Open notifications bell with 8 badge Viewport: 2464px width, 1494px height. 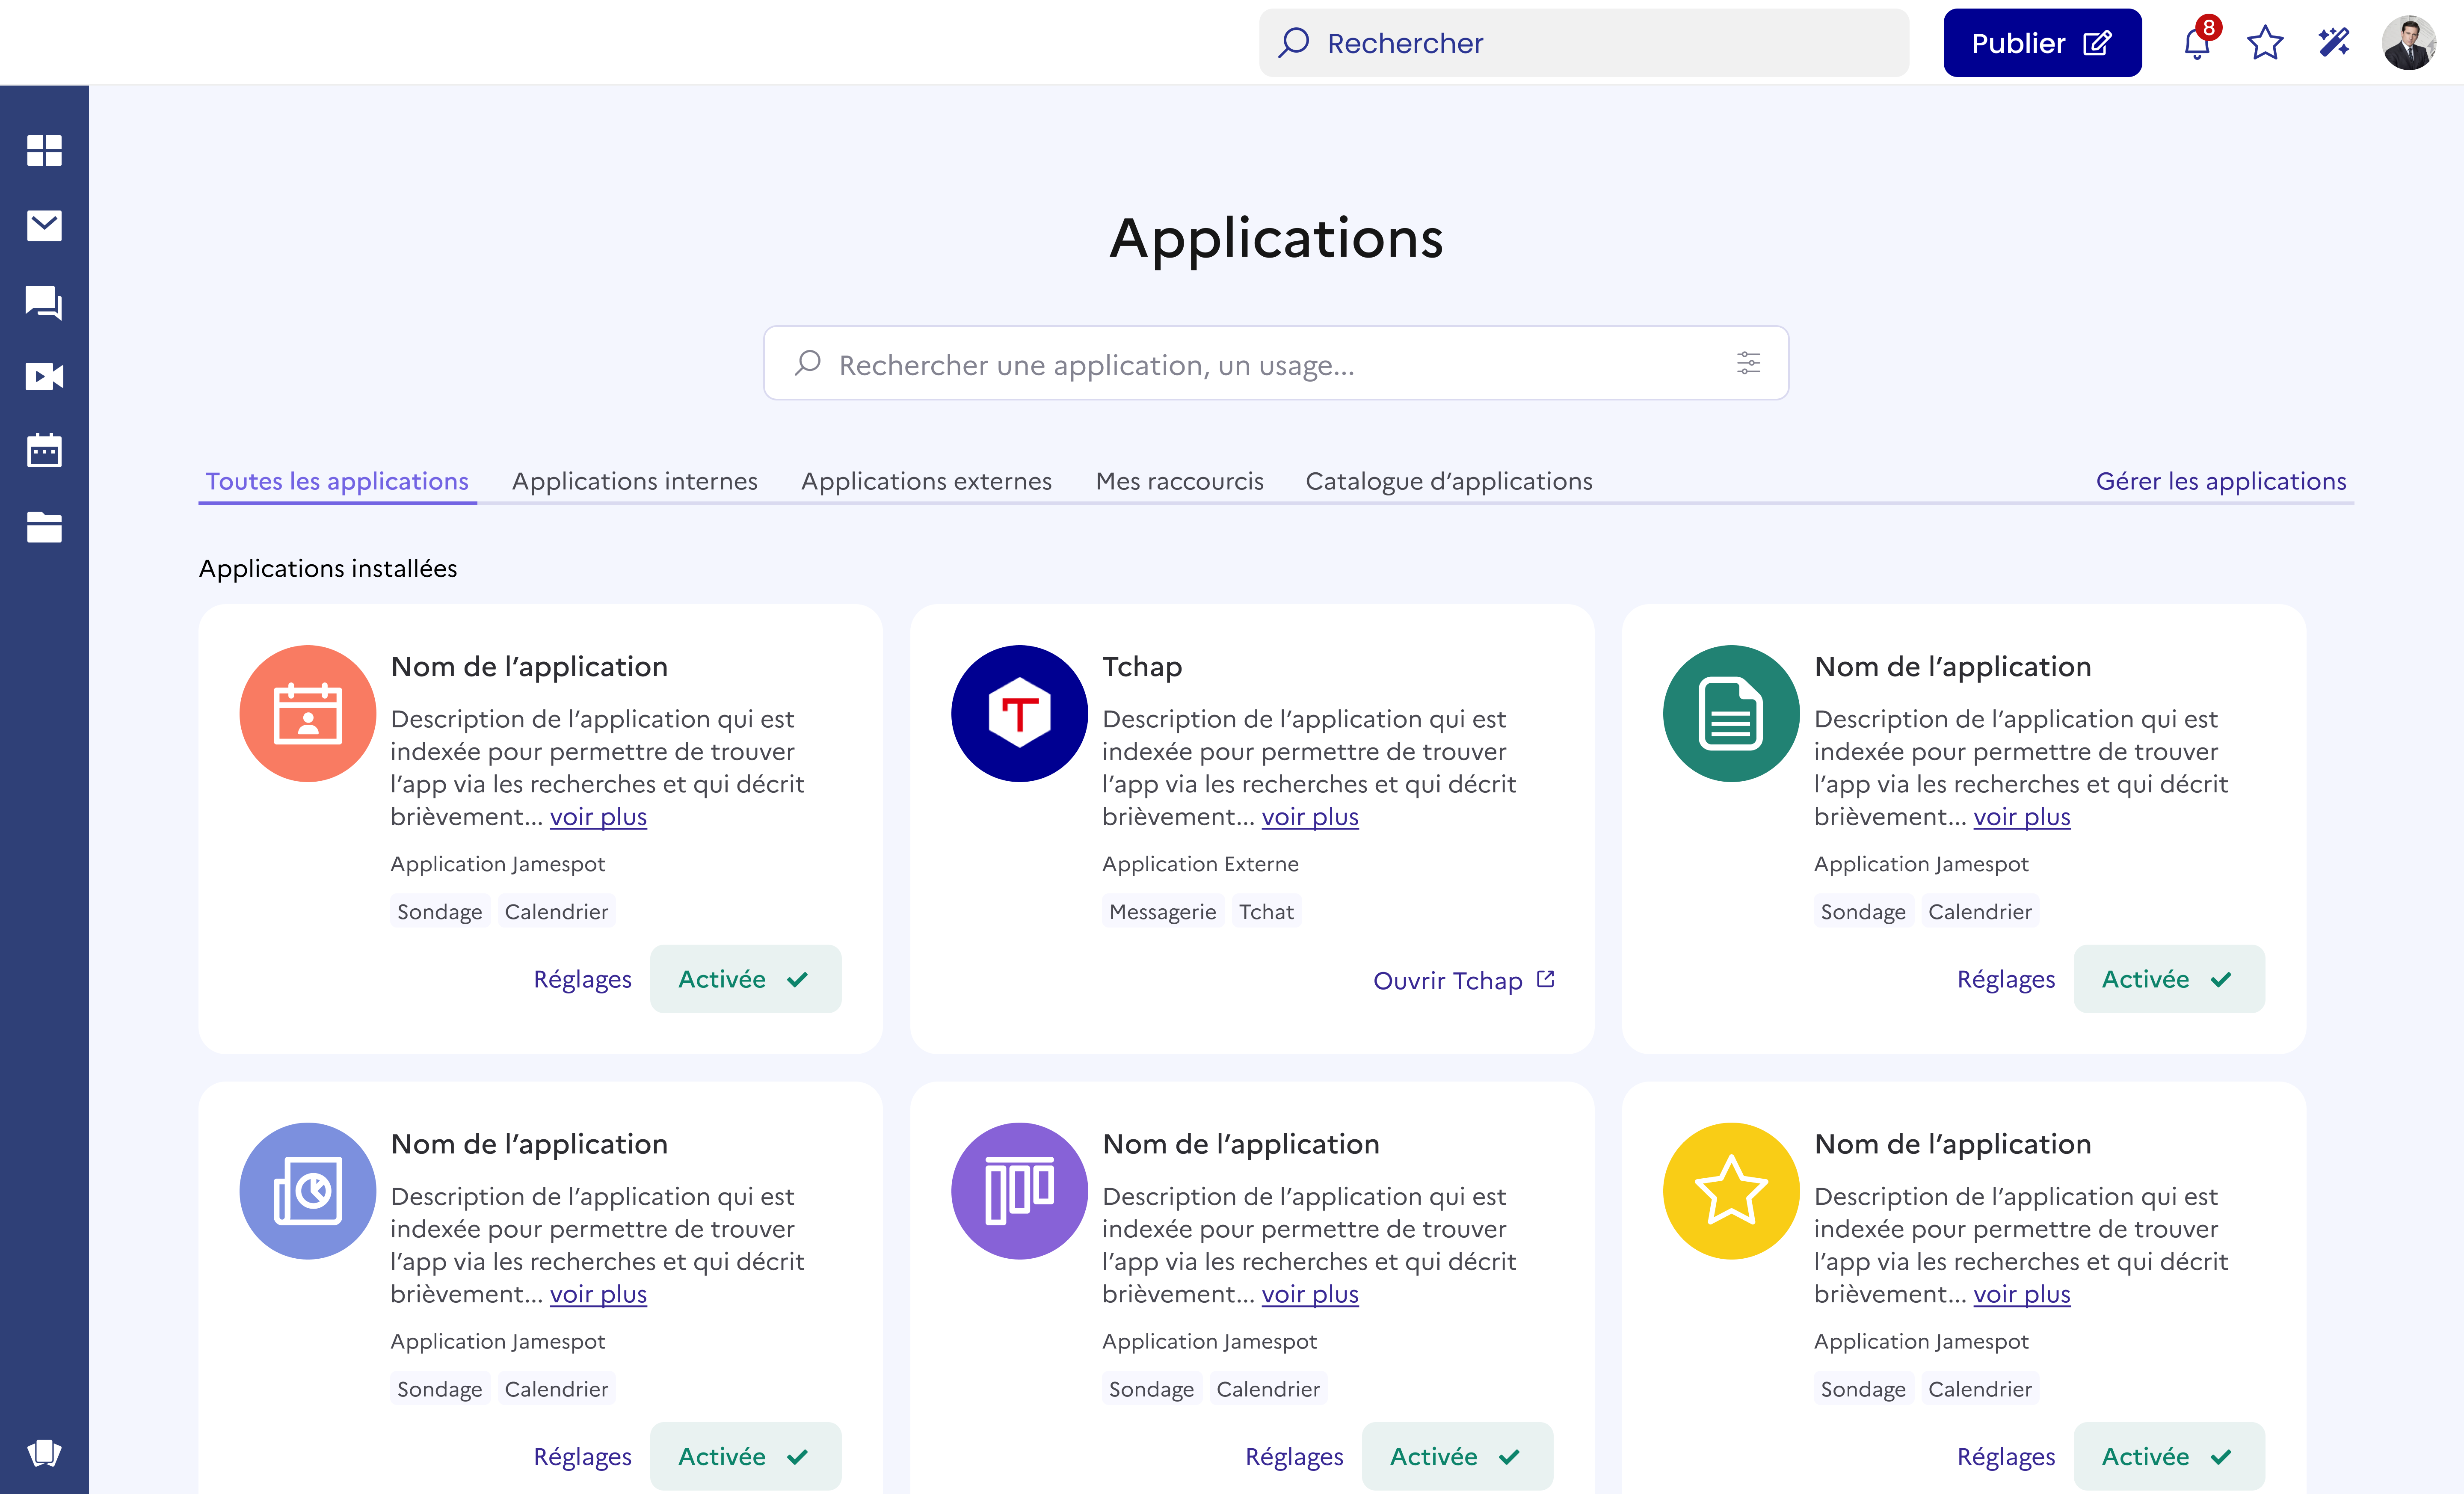point(2197,43)
